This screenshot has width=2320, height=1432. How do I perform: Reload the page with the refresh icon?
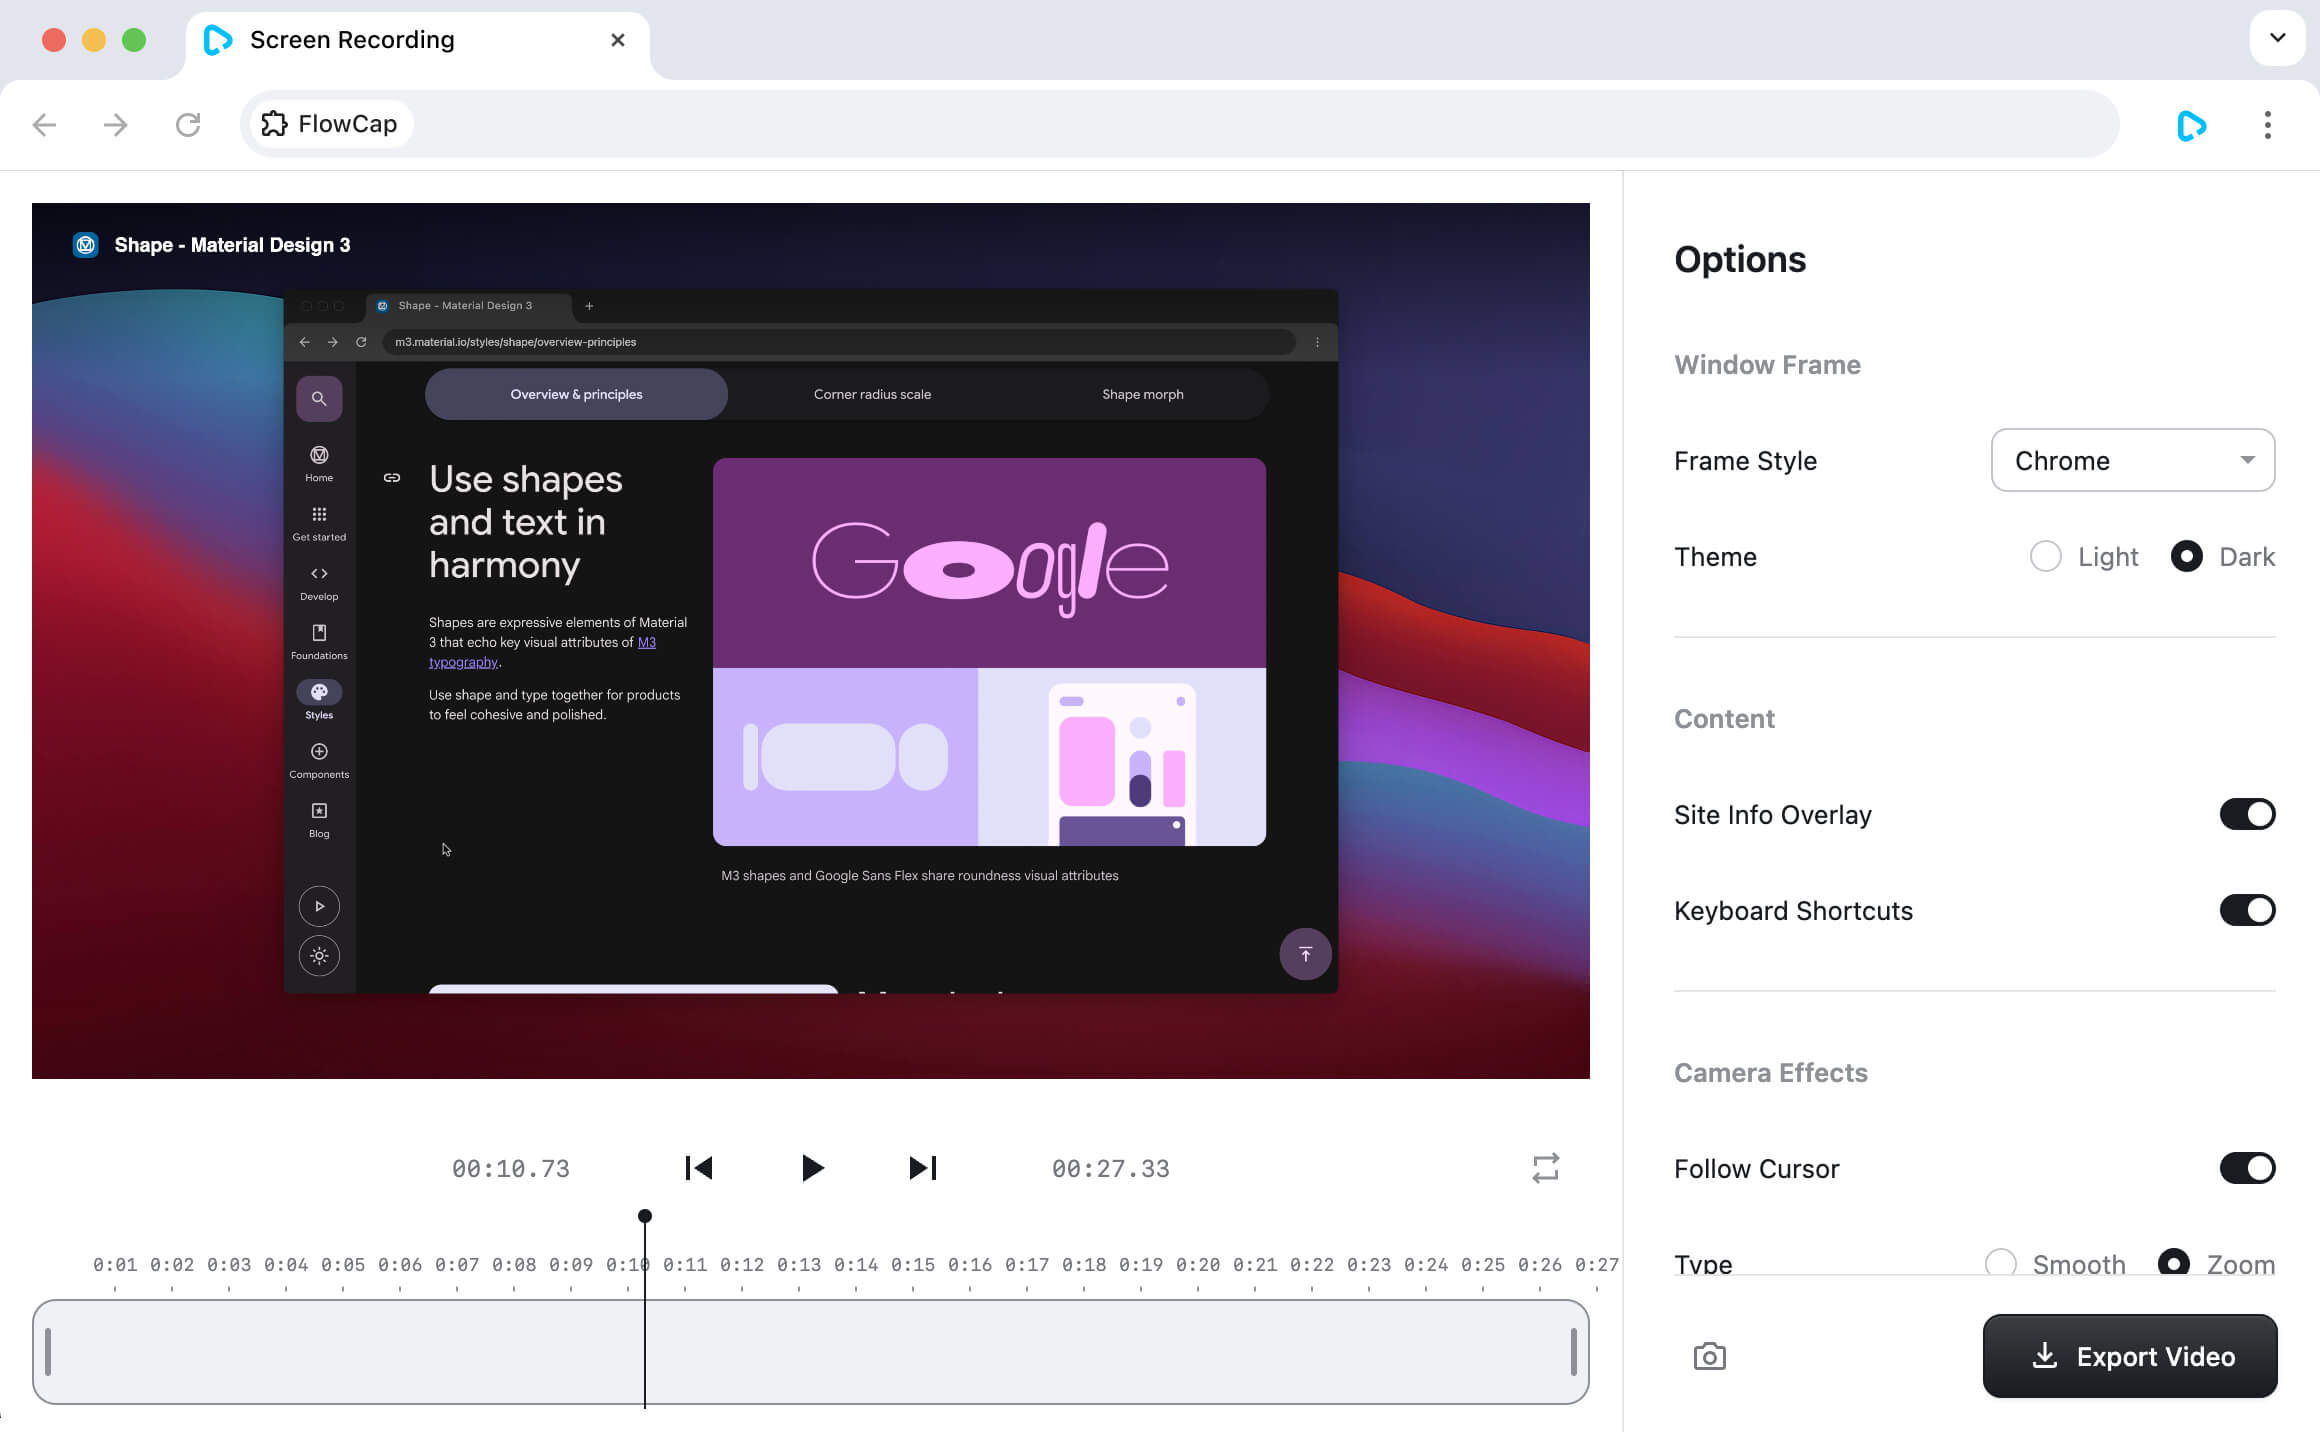click(188, 125)
